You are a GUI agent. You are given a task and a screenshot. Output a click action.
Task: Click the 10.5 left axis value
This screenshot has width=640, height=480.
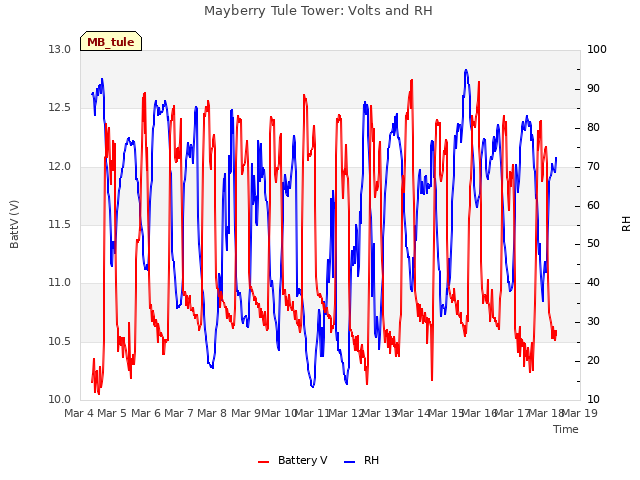60,342
